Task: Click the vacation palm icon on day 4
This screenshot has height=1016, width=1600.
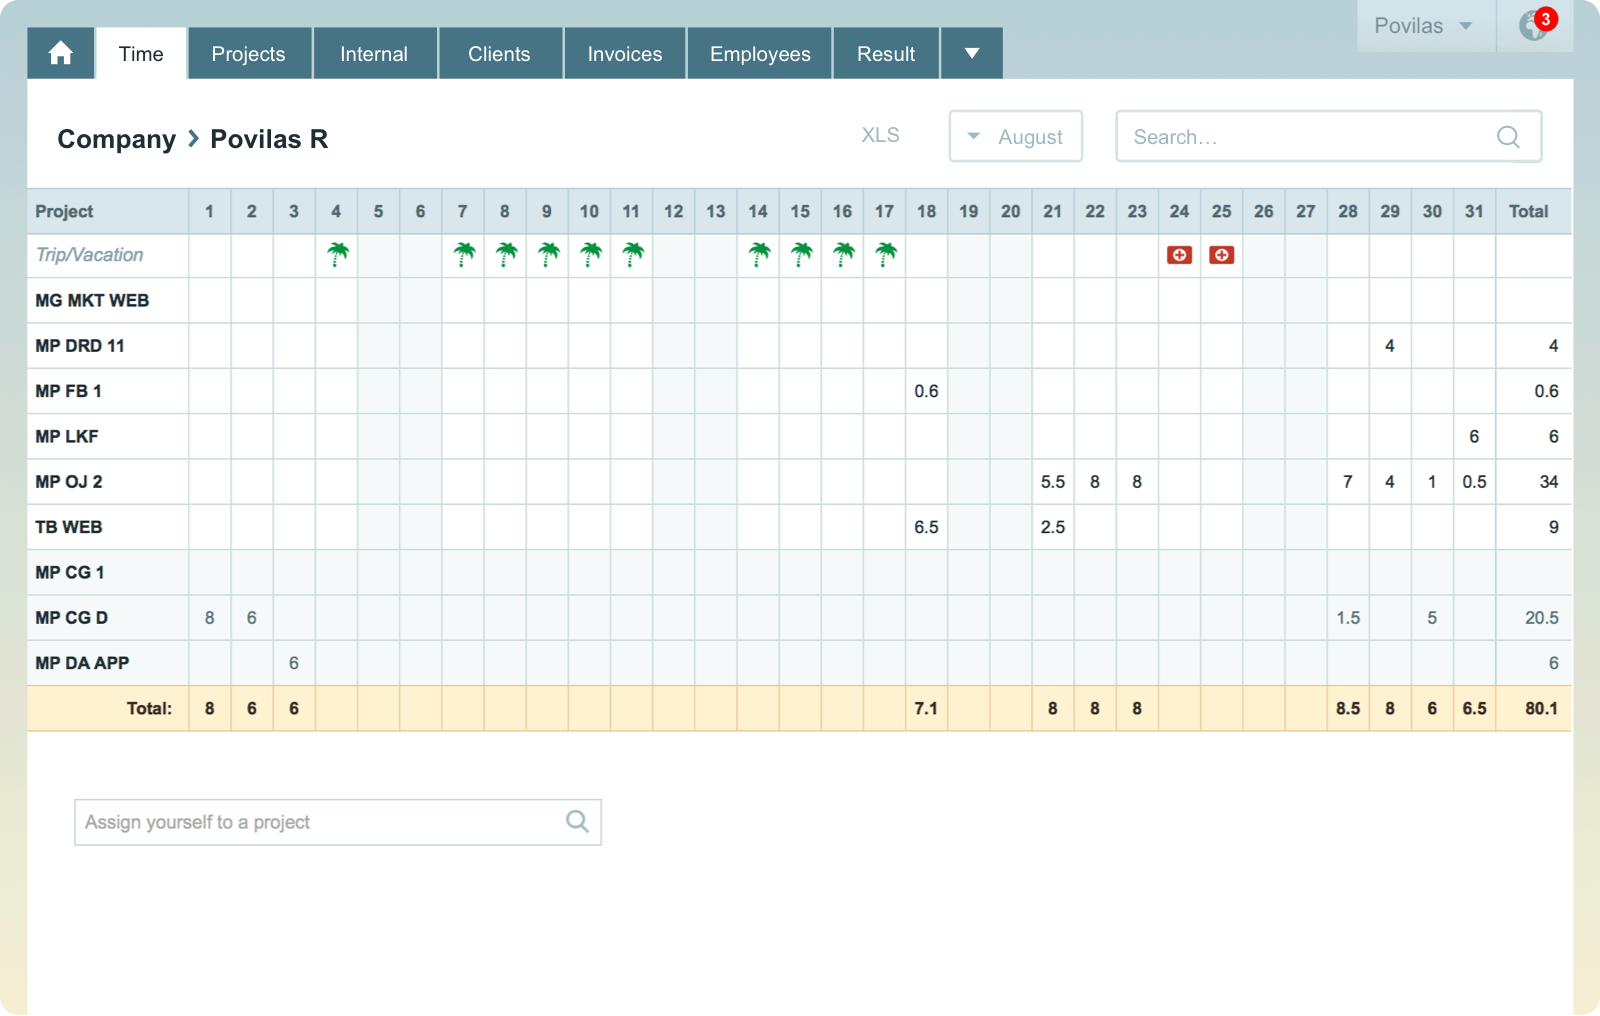Action: (336, 255)
